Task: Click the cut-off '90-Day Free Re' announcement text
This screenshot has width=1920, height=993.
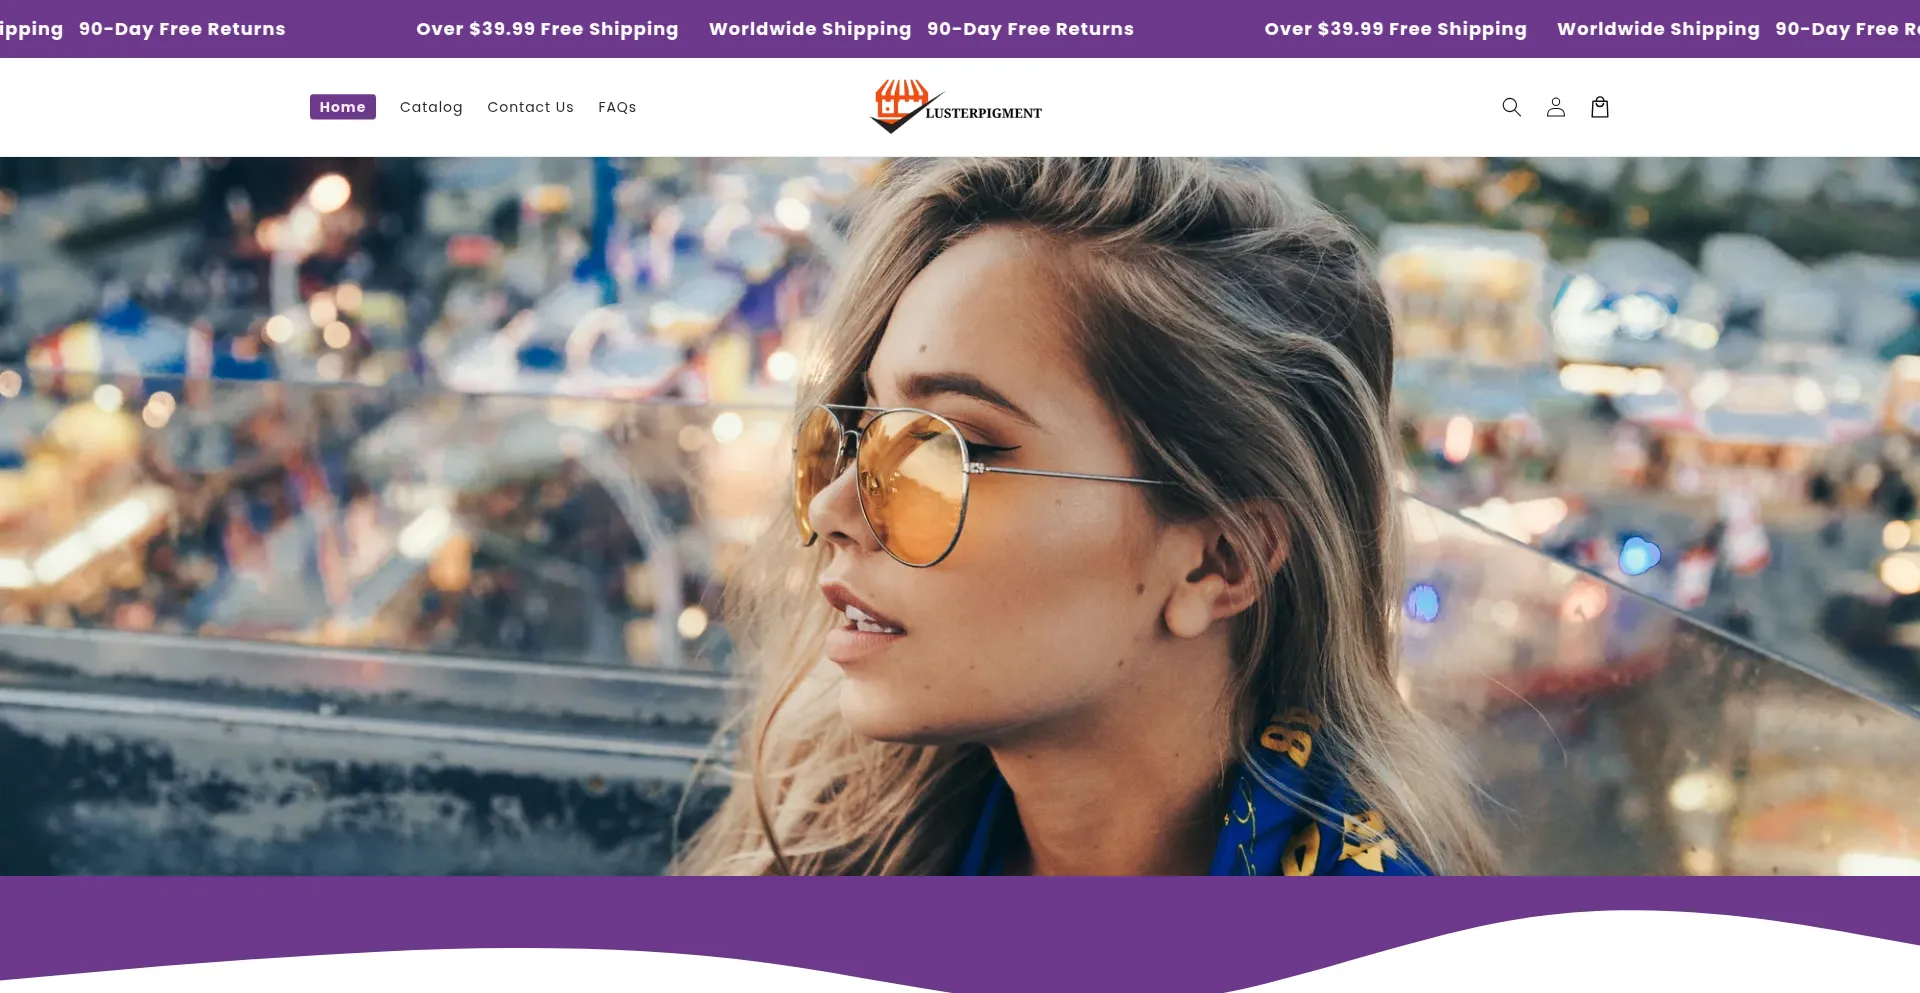Action: click(1847, 29)
